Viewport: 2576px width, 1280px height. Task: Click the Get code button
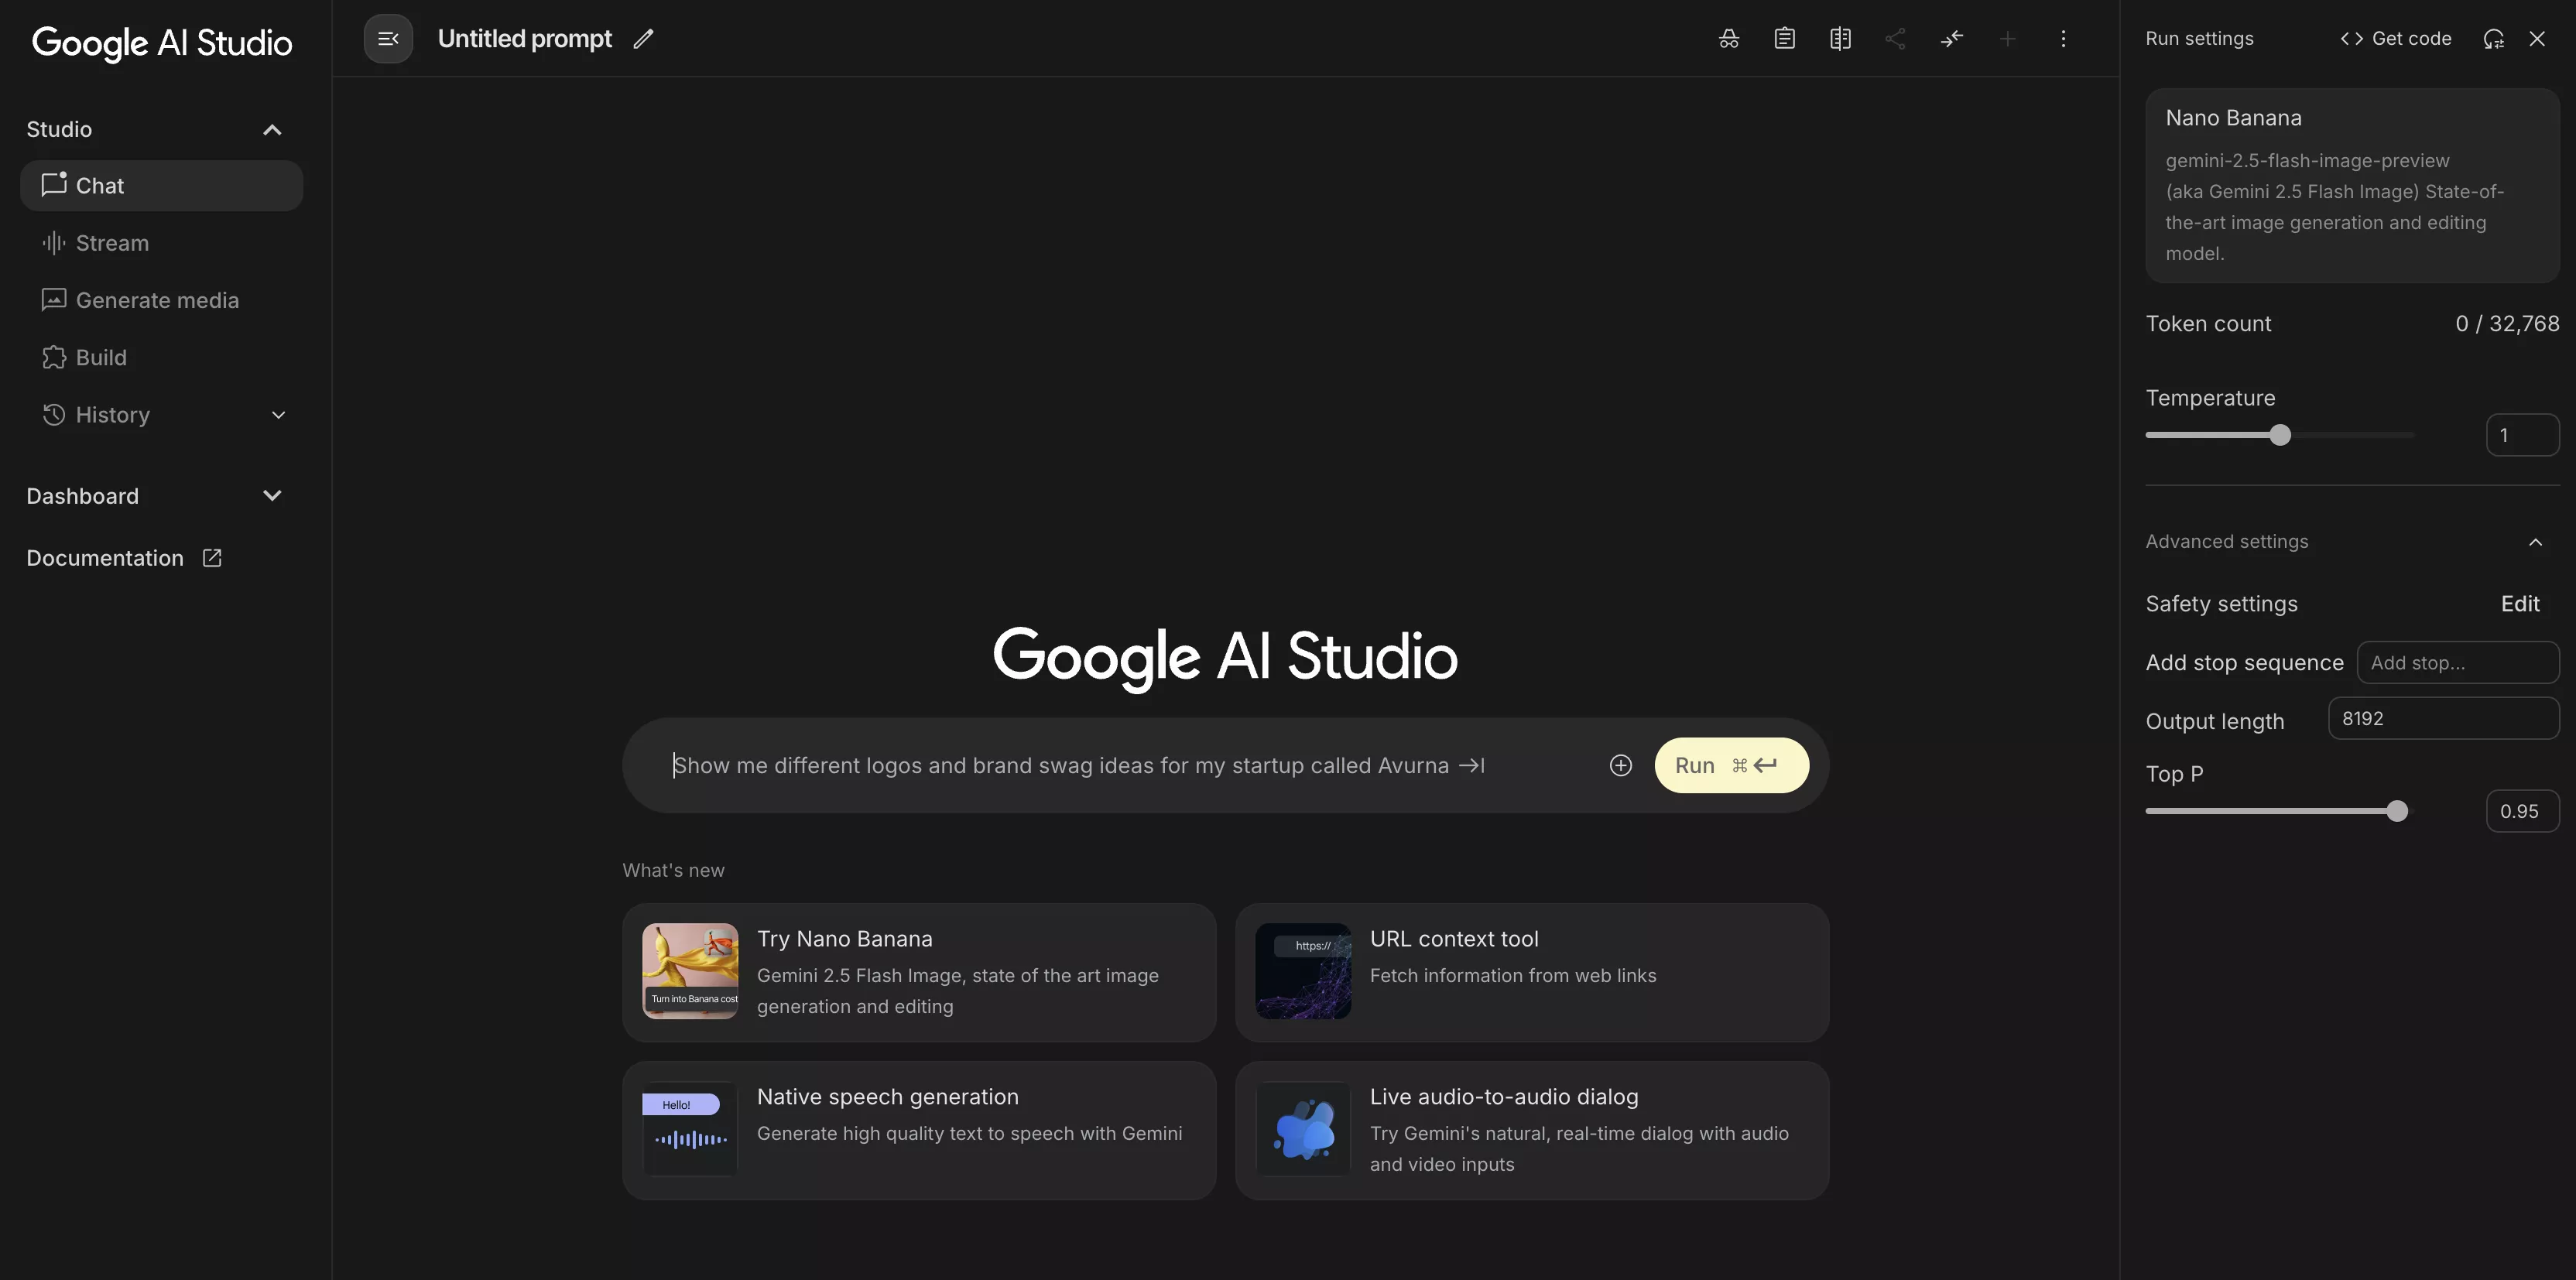[x=2396, y=39]
